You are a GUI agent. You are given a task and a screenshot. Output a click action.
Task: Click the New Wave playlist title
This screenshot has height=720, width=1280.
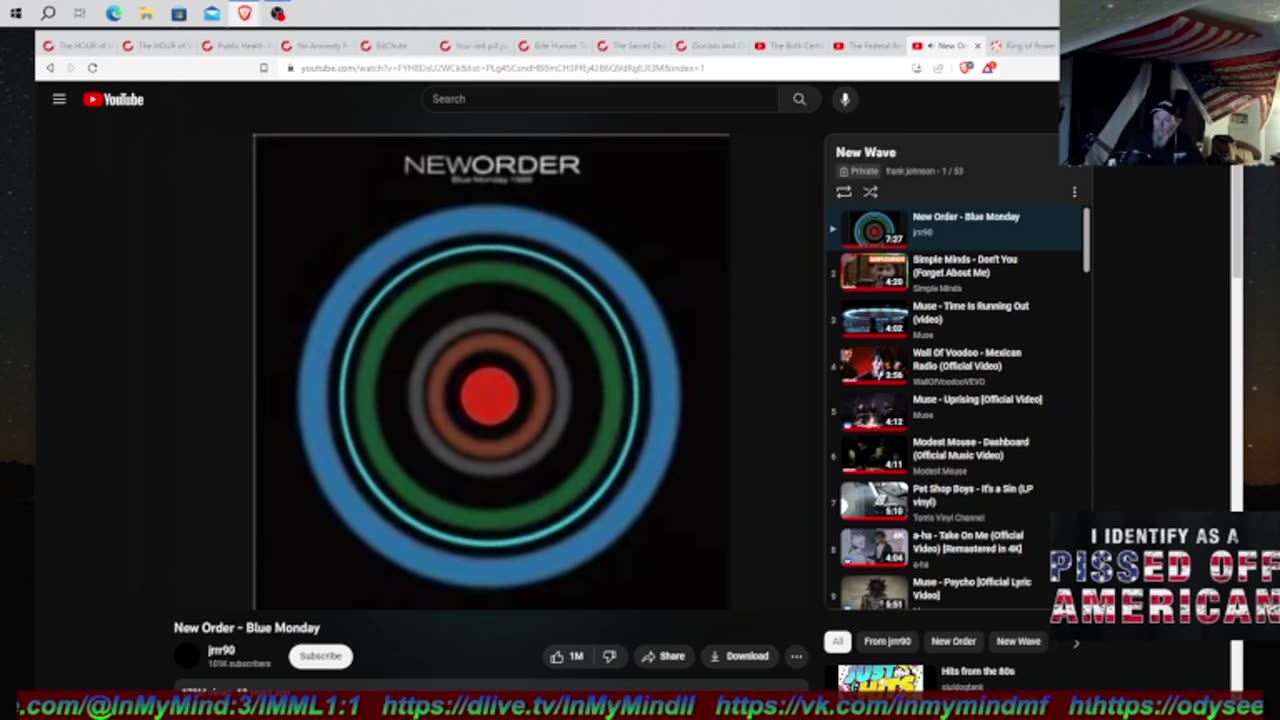866,152
